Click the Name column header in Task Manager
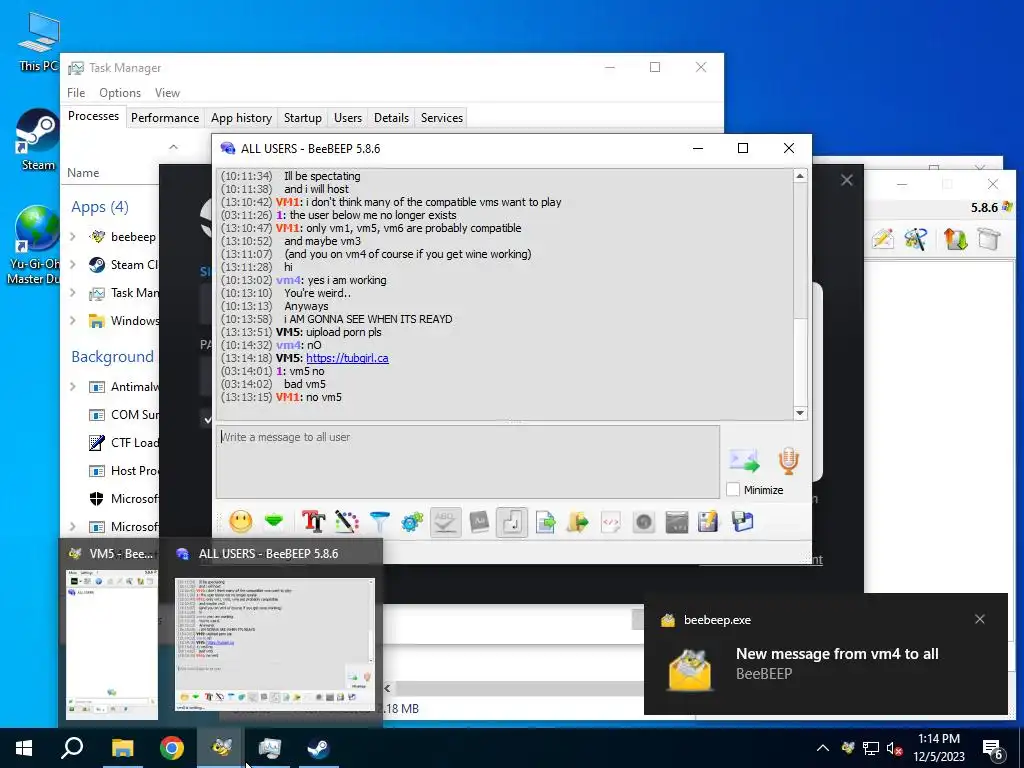The image size is (1024, 768). tap(83, 172)
